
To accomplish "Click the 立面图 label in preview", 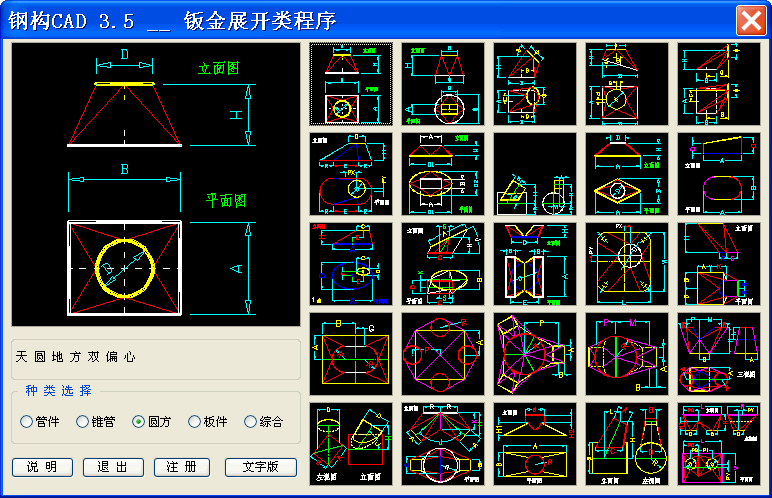I will point(219,68).
